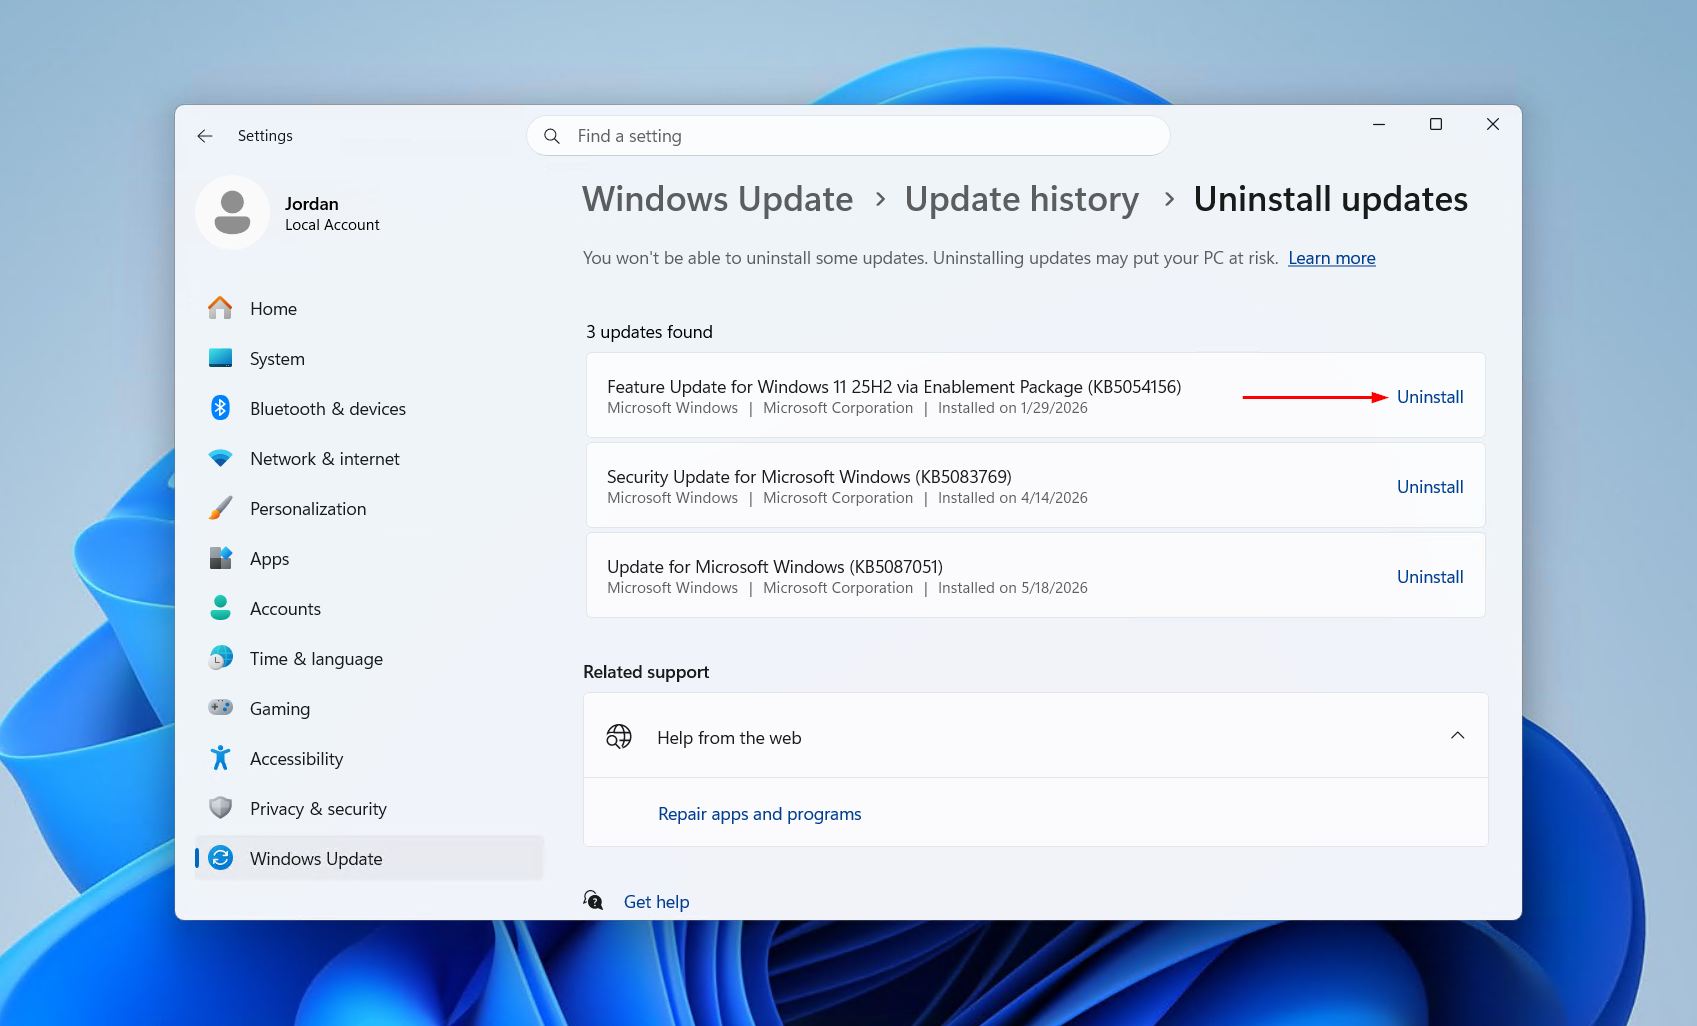Open Bluetooth & devices settings
The height and width of the screenshot is (1026, 1697).
click(x=369, y=408)
